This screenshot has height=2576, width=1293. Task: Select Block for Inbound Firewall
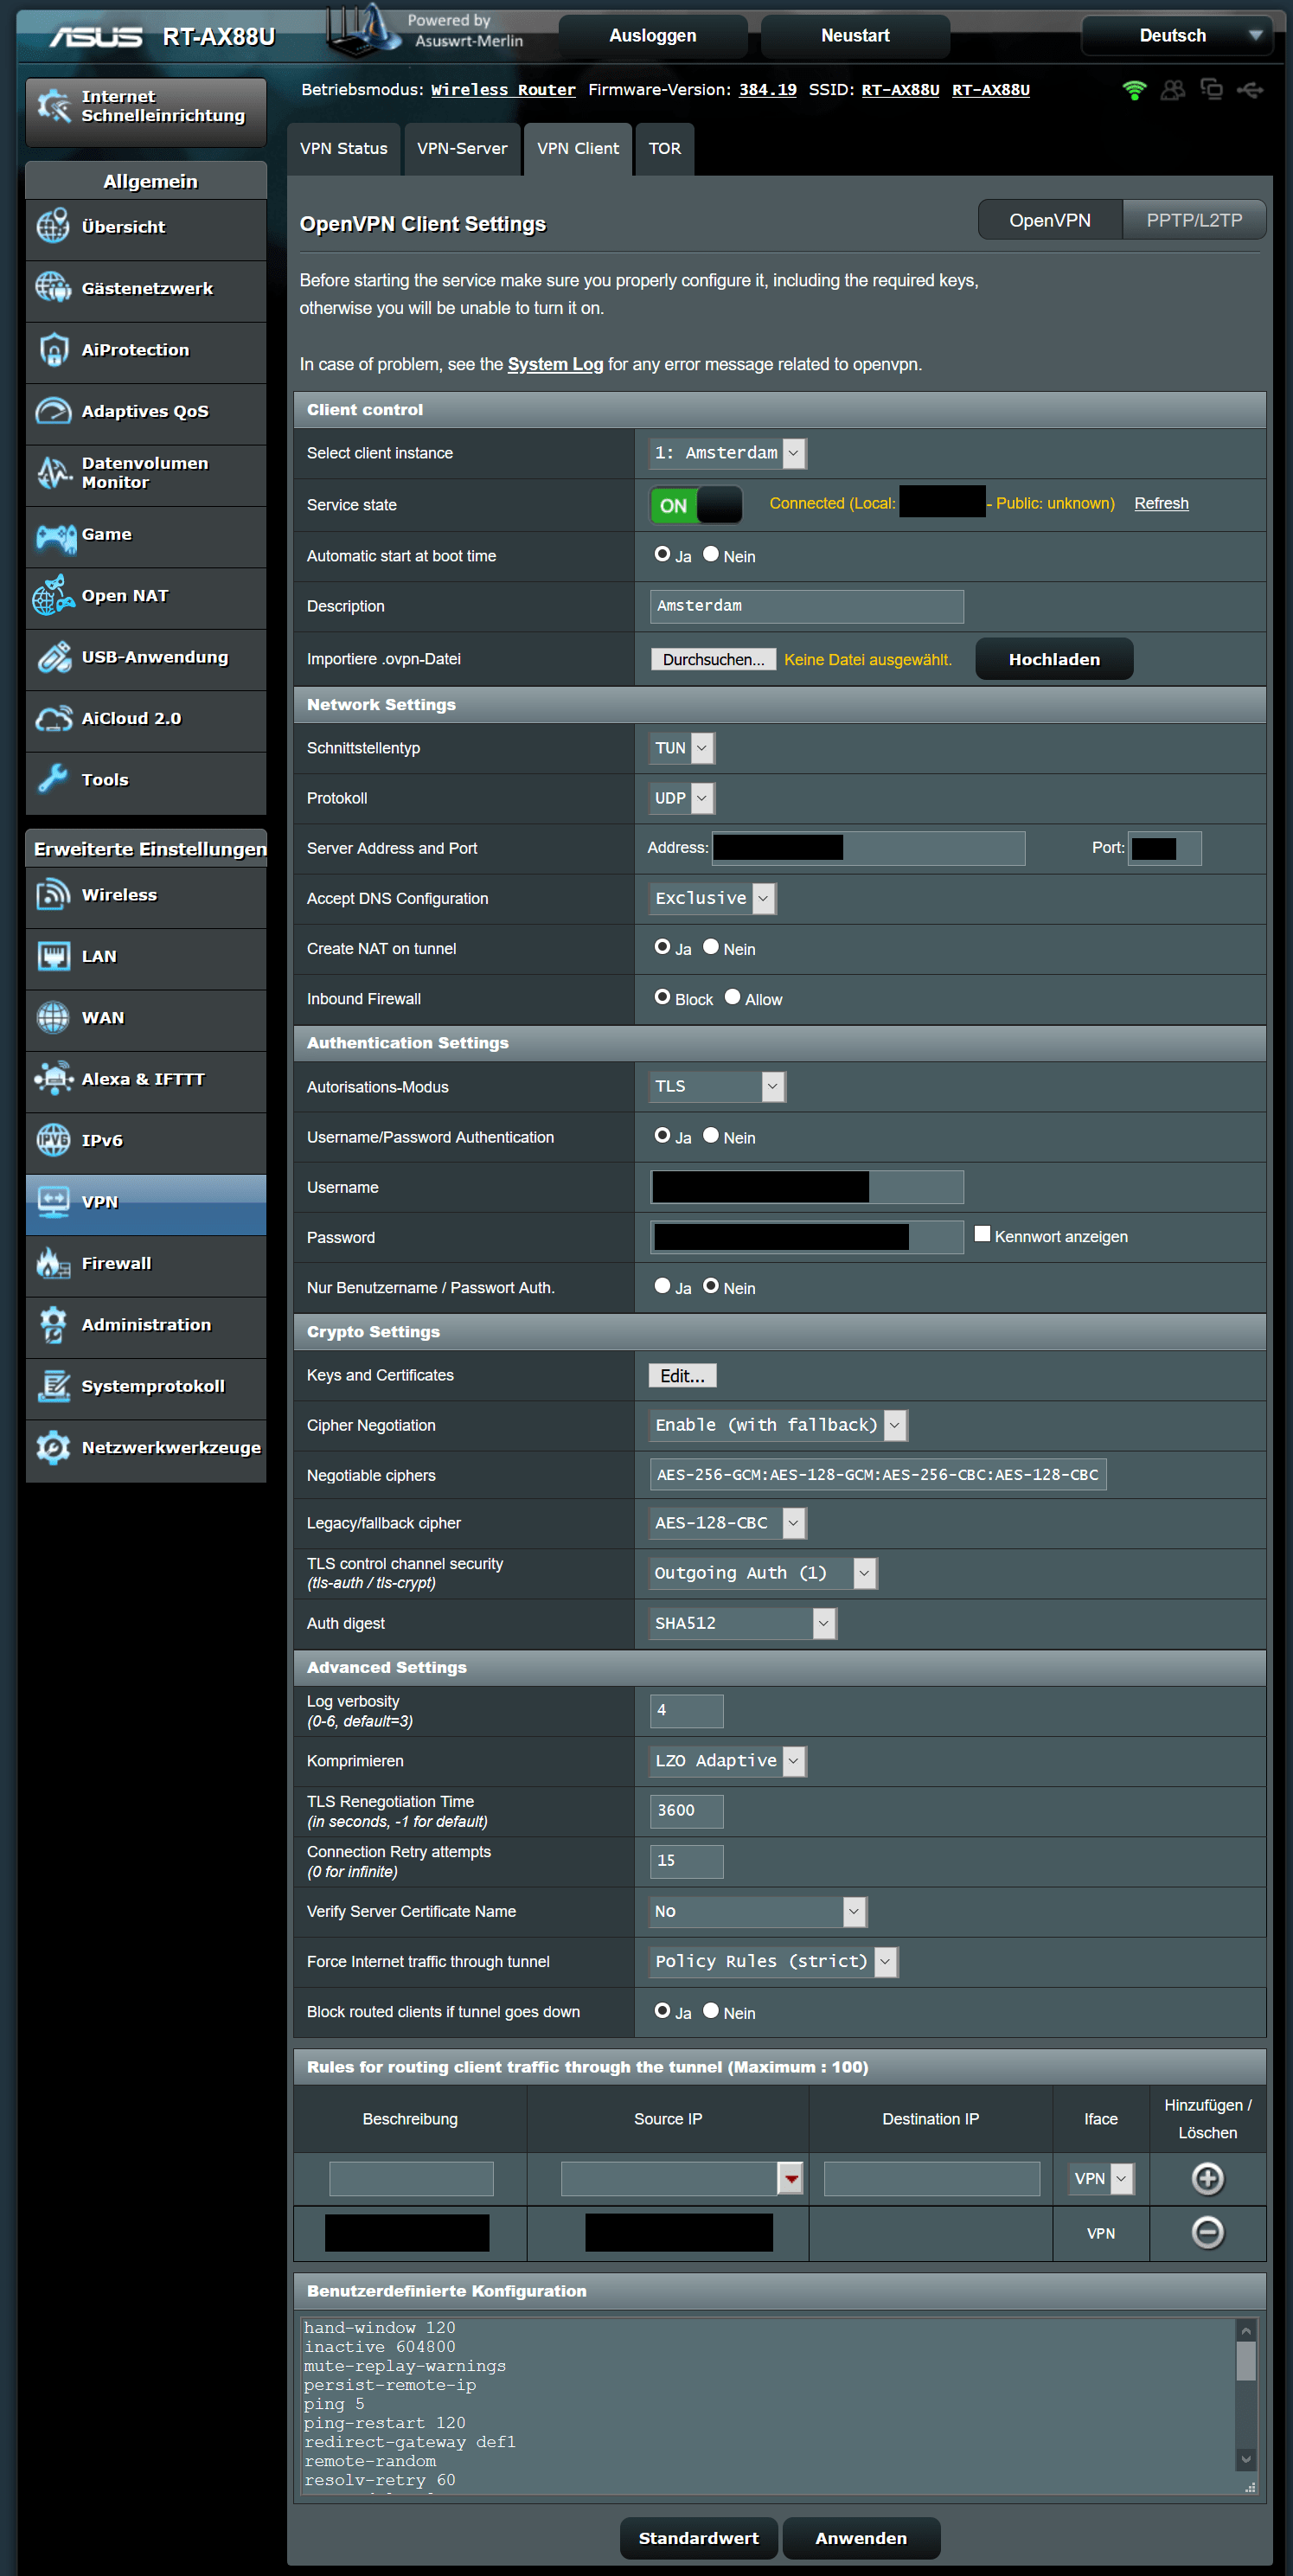coord(662,997)
